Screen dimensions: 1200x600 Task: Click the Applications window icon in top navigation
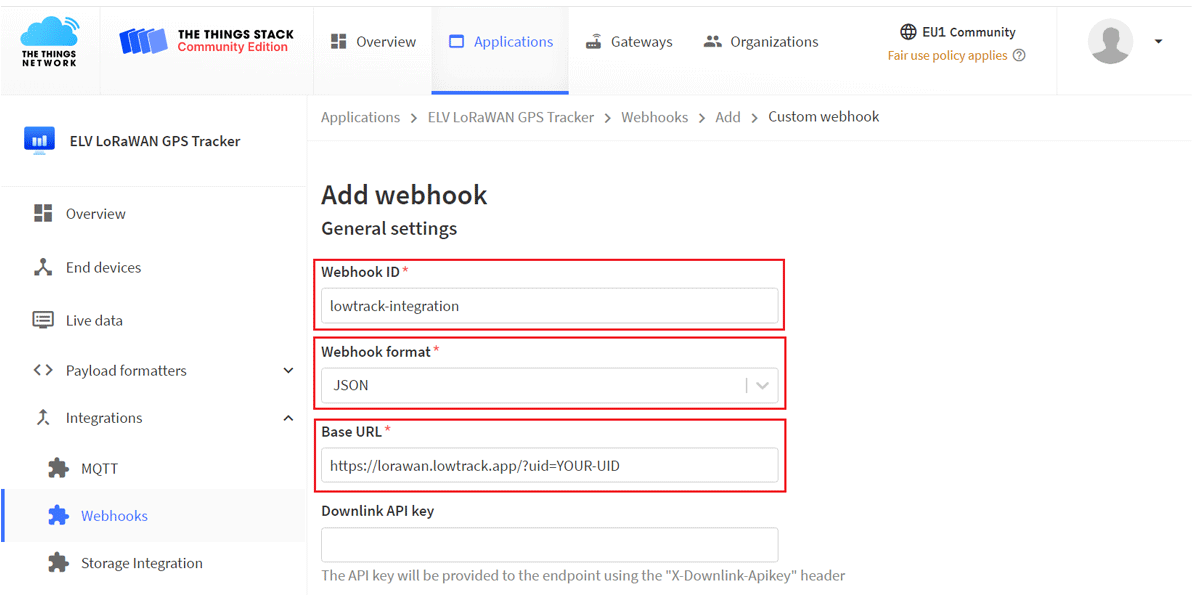(457, 42)
